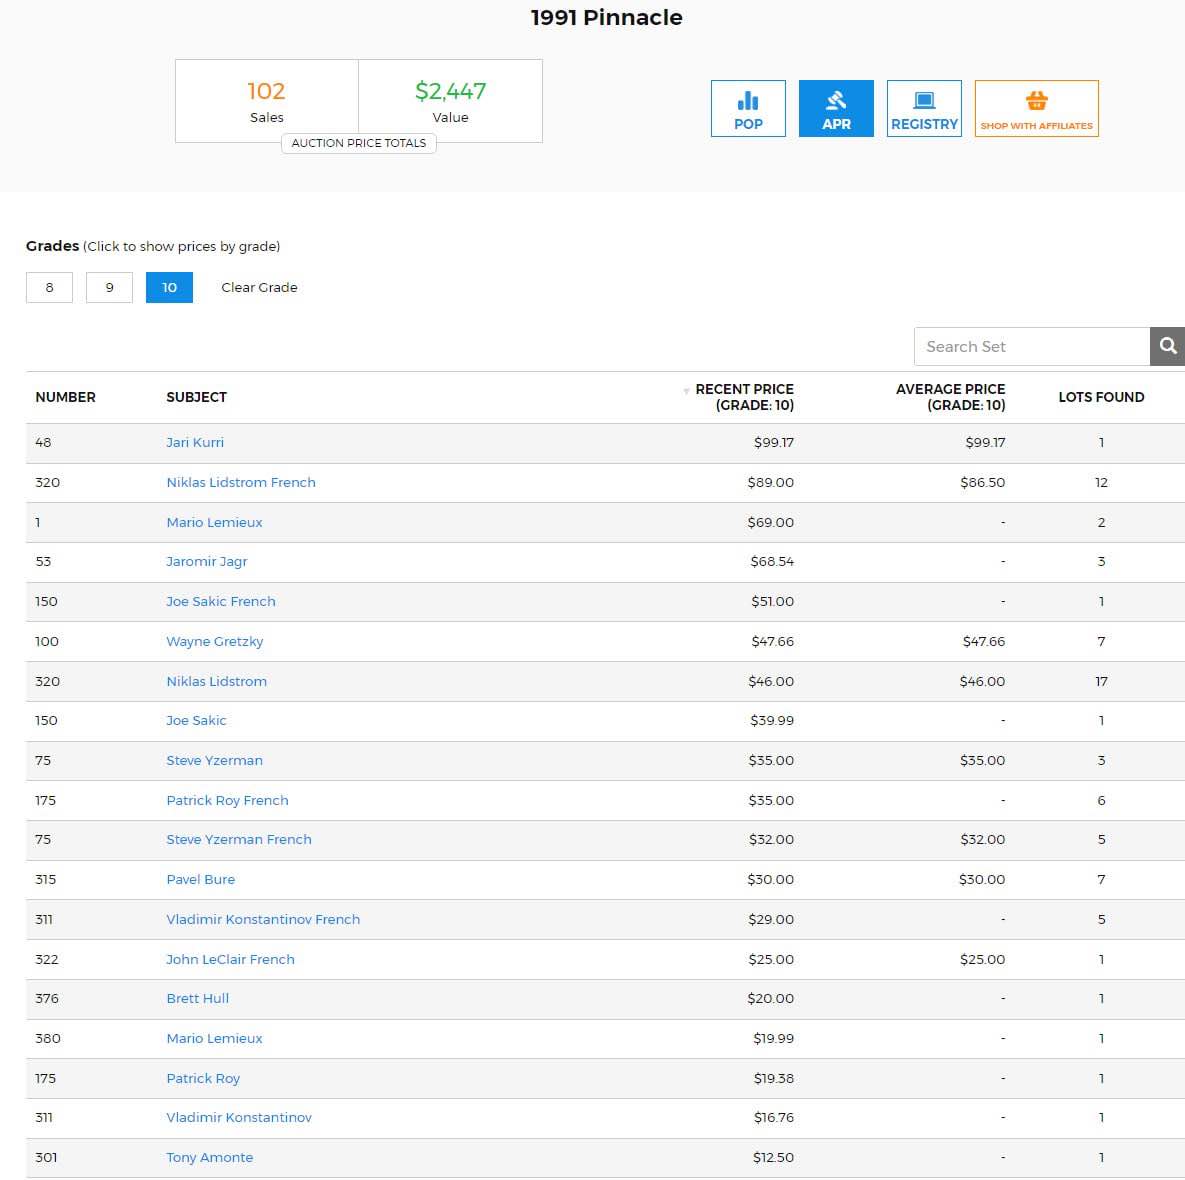This screenshot has height=1180, width=1185.
Task: Sort by the NUMBER column header
Action: [65, 397]
